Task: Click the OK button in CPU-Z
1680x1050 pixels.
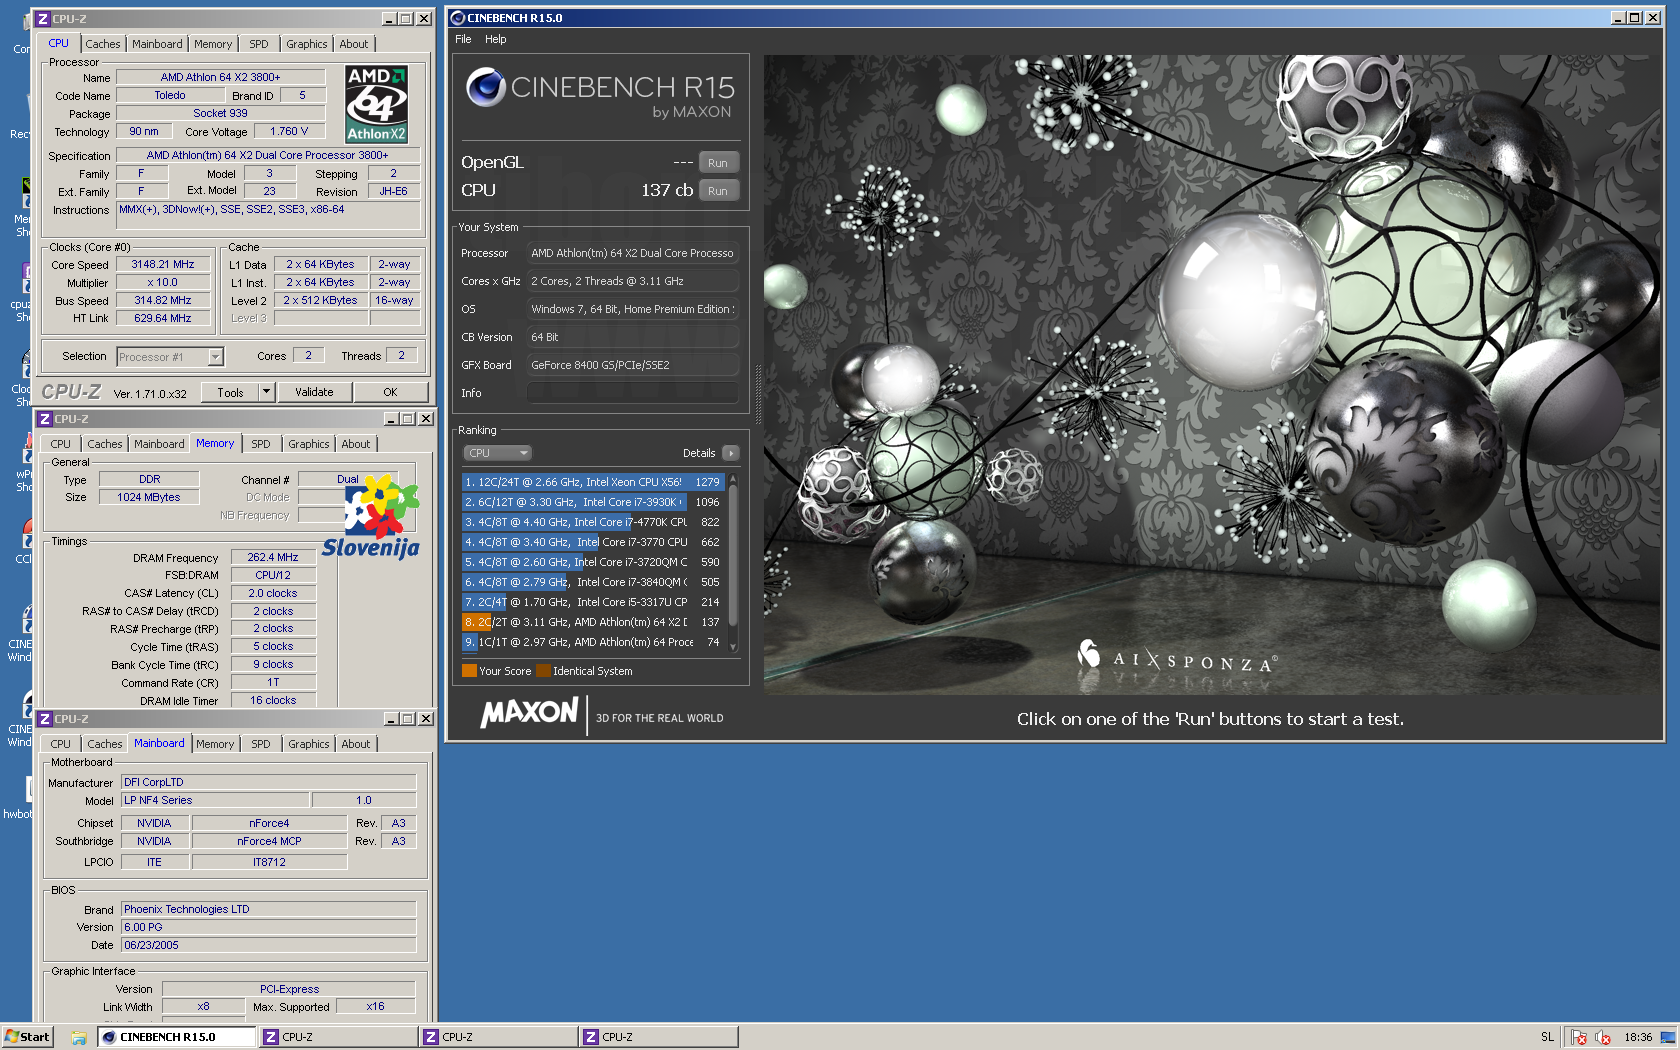Action: pyautogui.click(x=390, y=392)
